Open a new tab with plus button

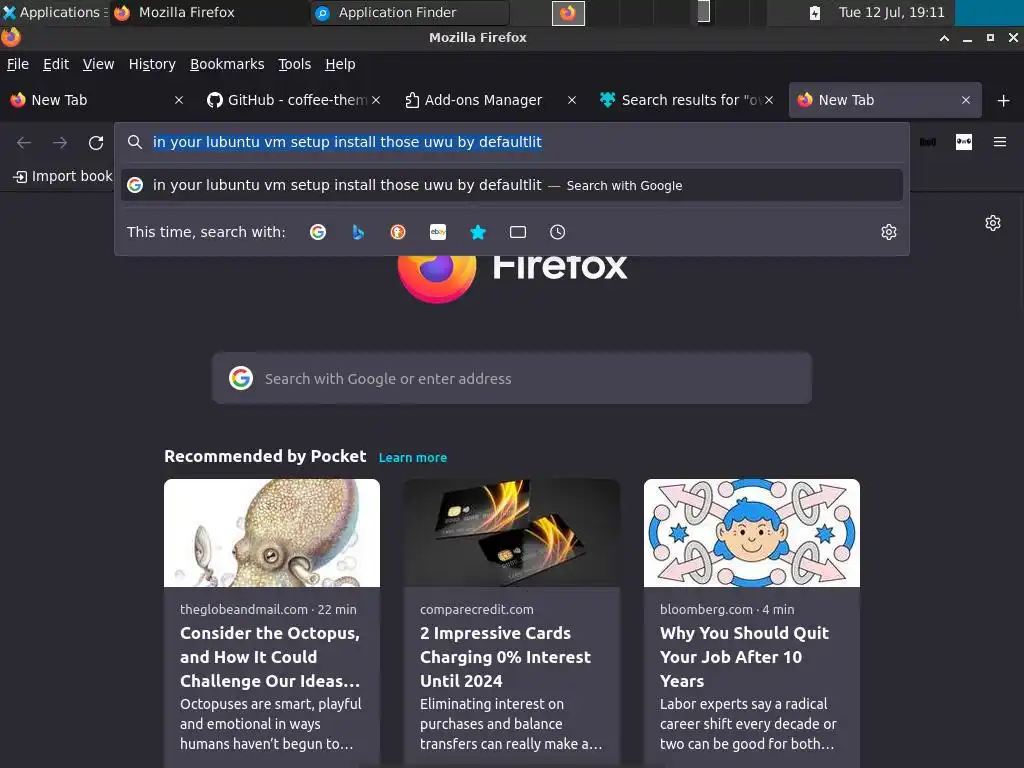click(x=1004, y=101)
